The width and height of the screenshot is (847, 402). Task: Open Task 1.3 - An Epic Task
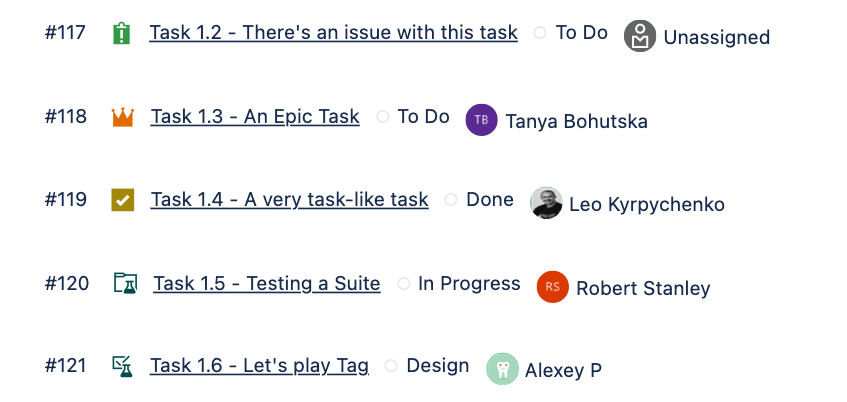click(x=255, y=117)
